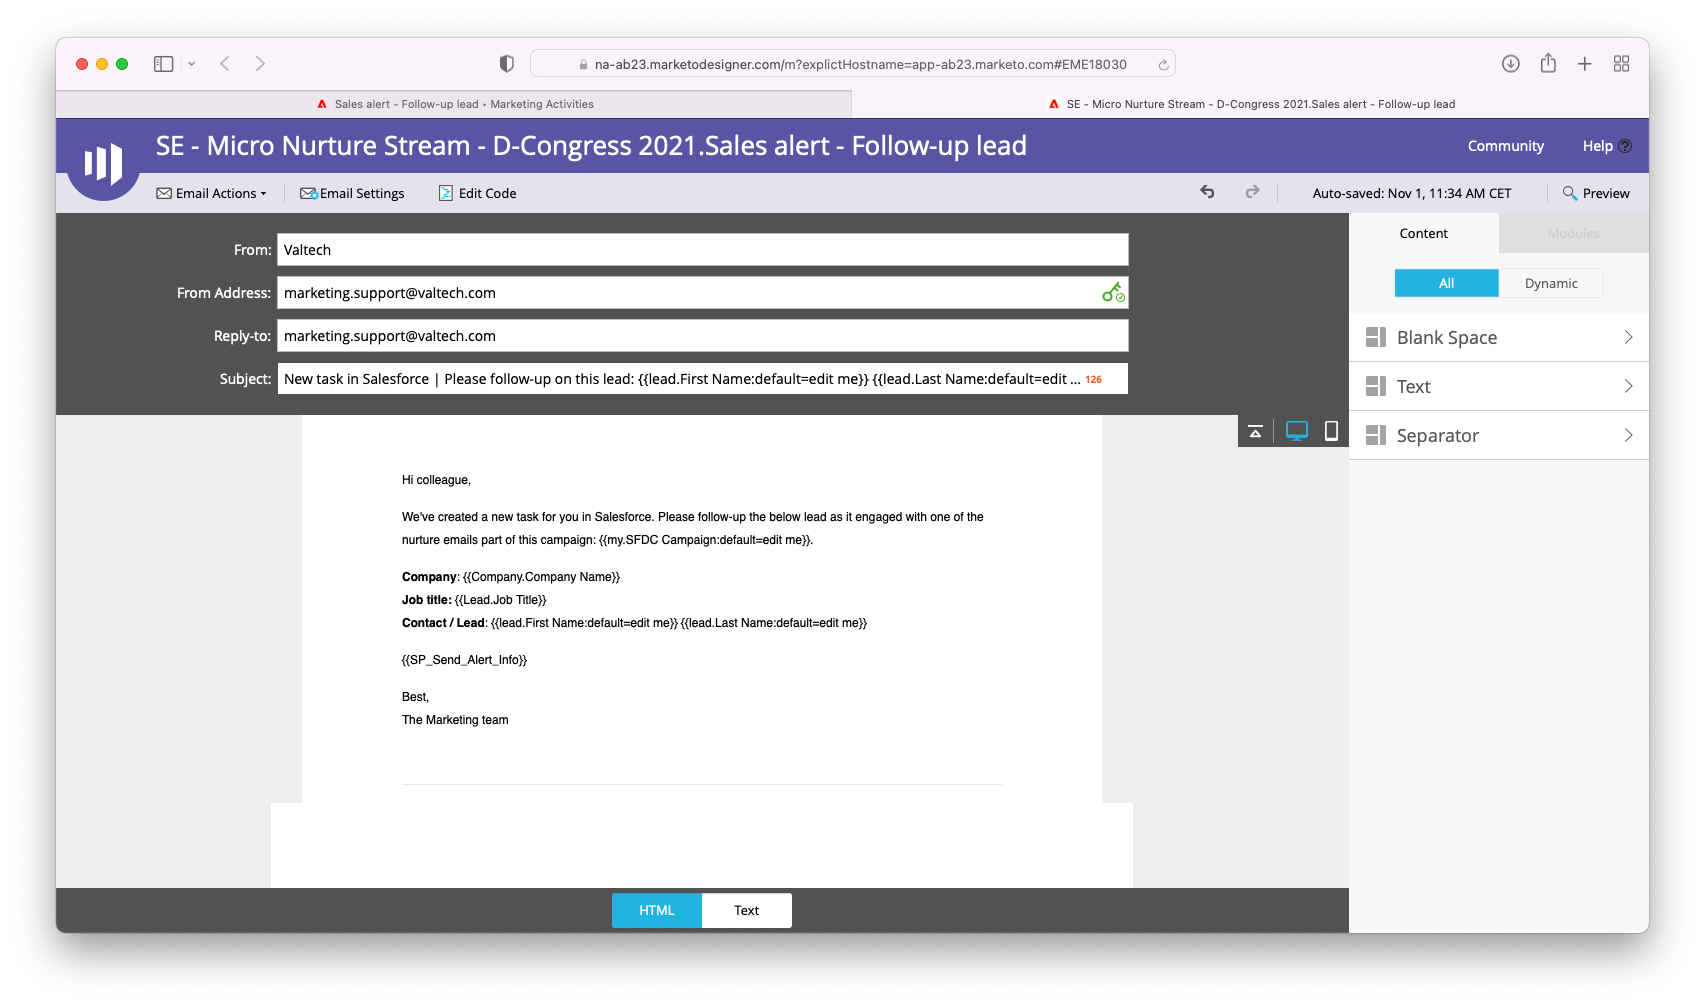Click into the From name field
The width and height of the screenshot is (1705, 1007).
[703, 250]
